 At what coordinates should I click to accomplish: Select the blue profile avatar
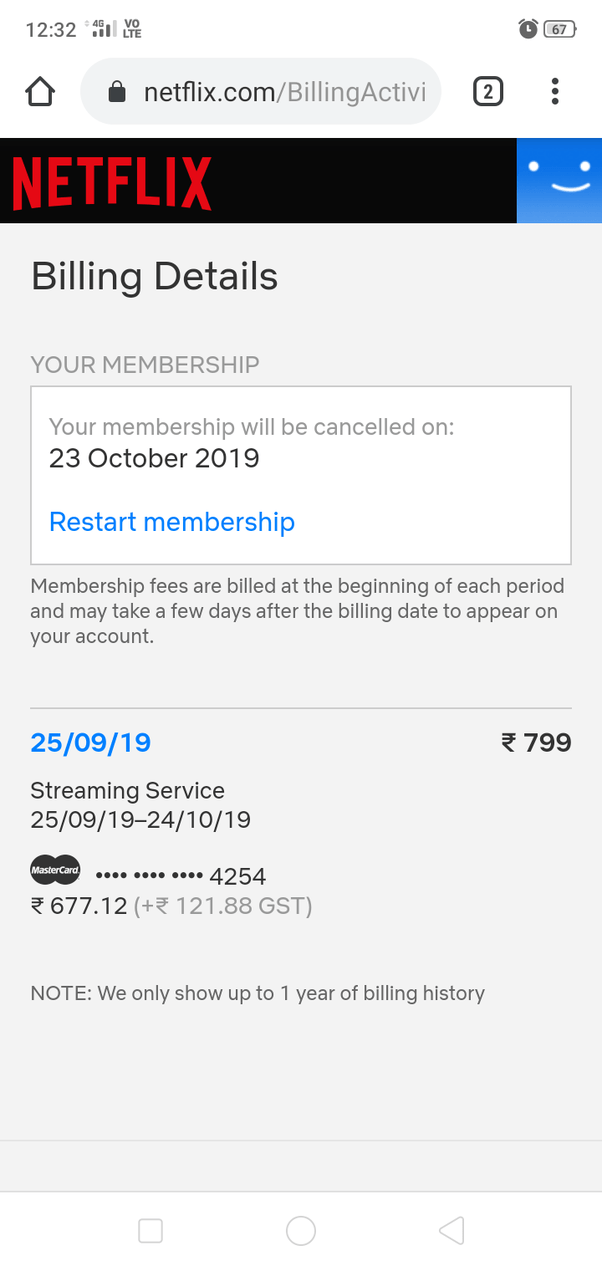point(559,181)
